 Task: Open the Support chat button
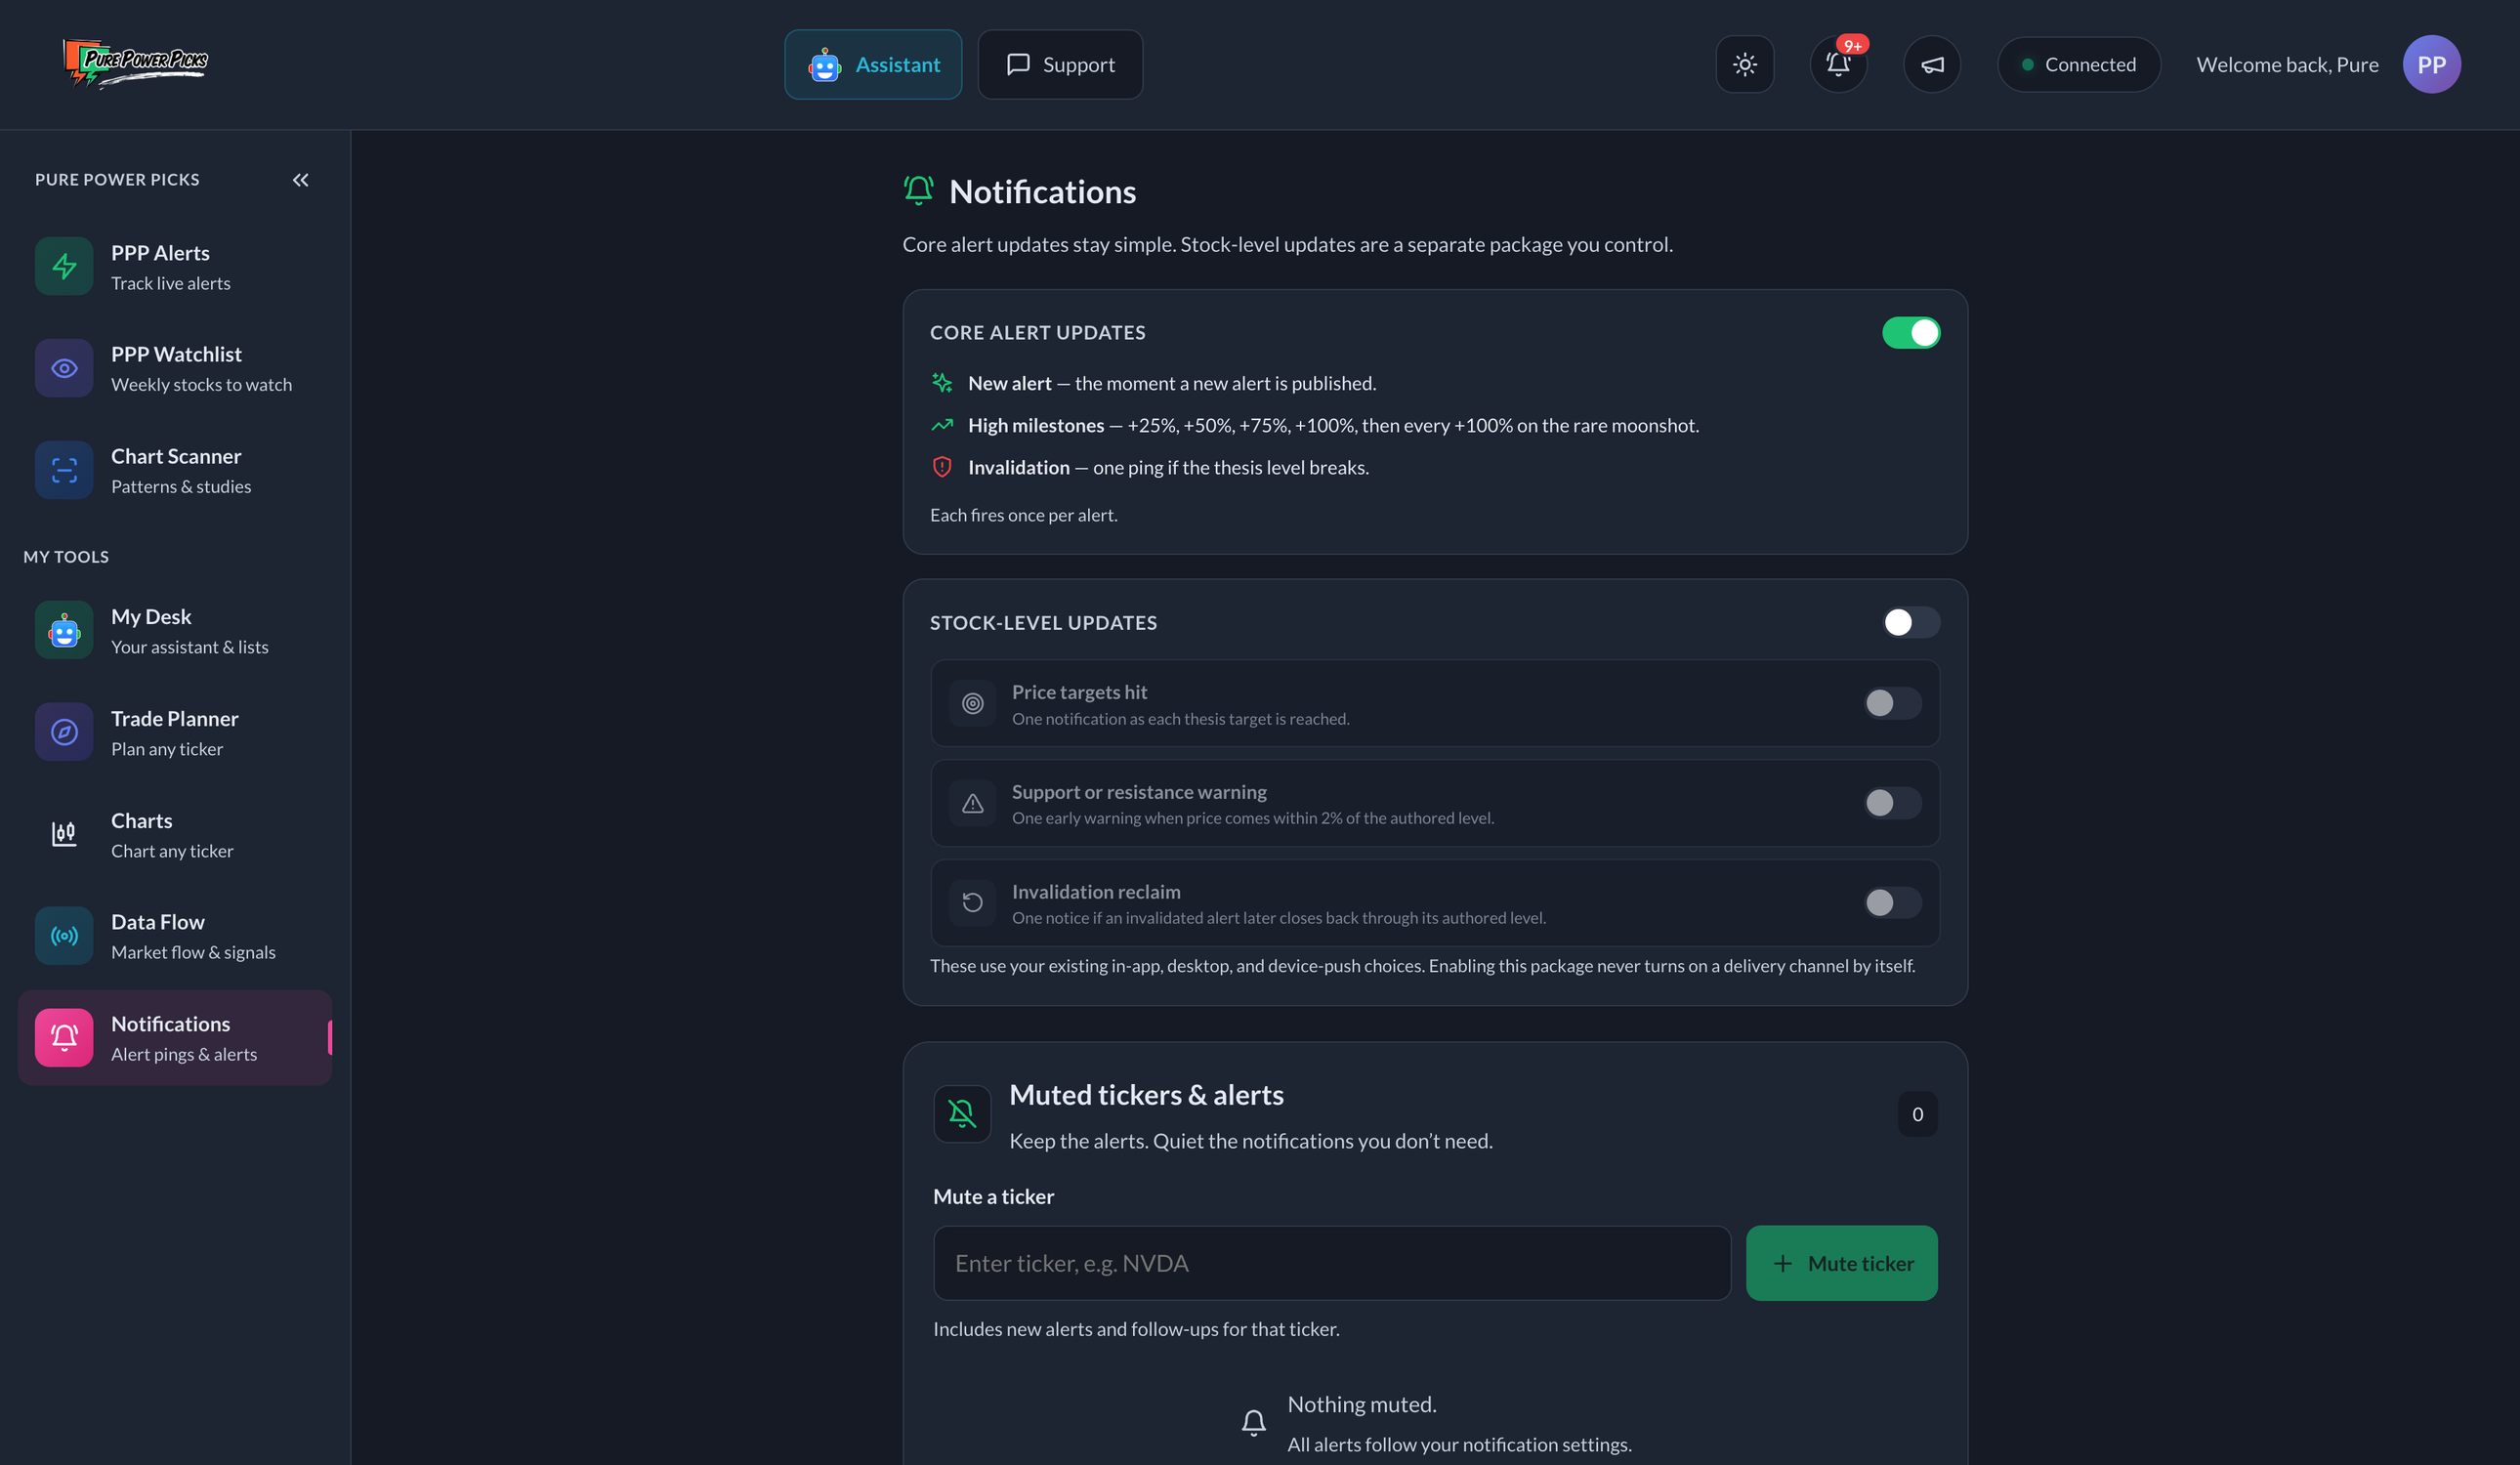[x=1059, y=64]
